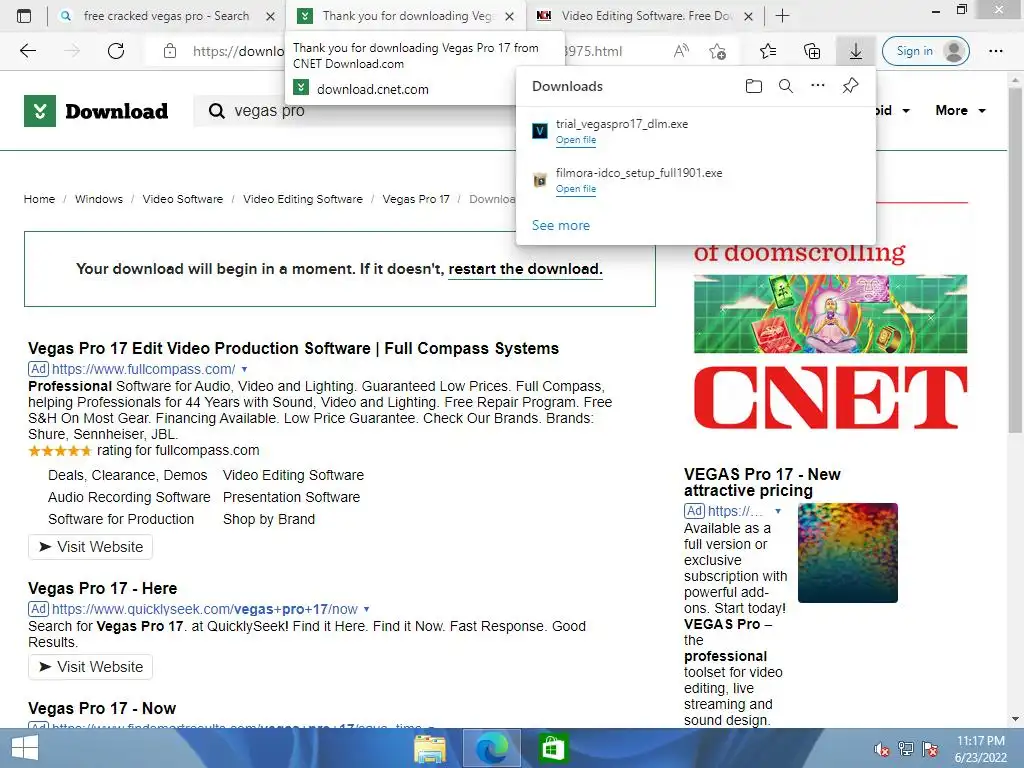1024x768 pixels.
Task: Click the browser Back arrow
Action: [28, 51]
